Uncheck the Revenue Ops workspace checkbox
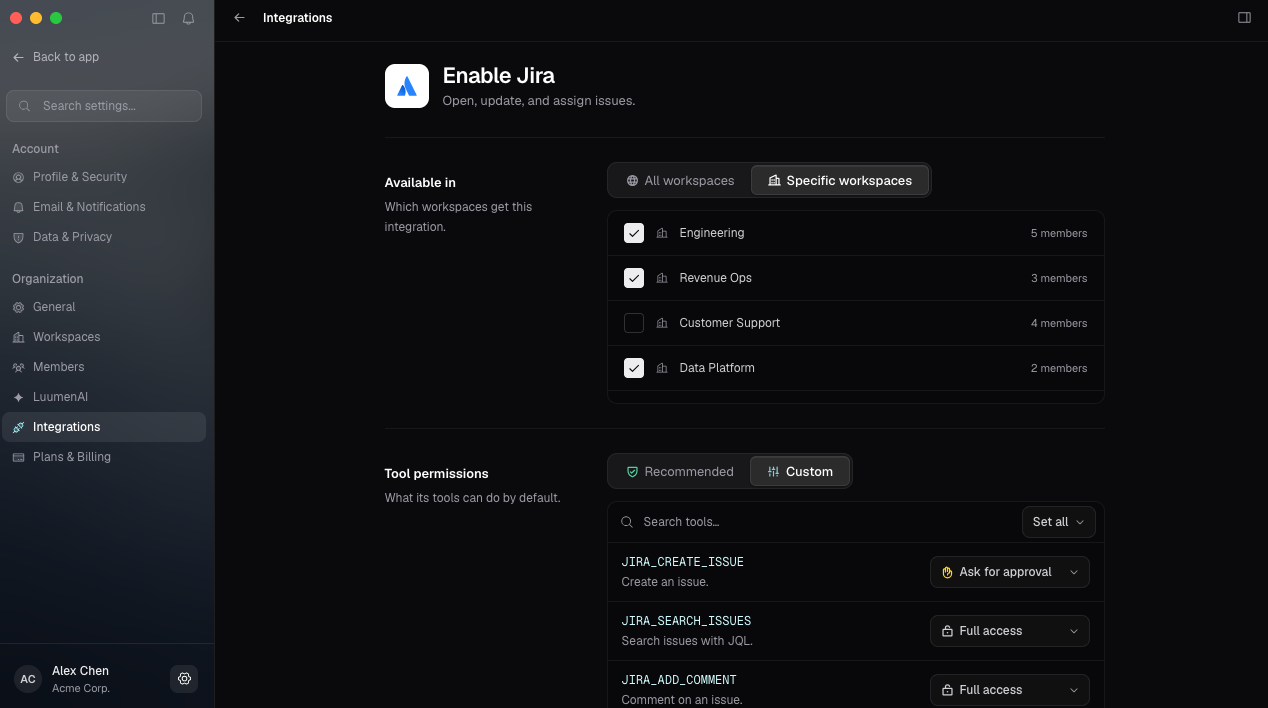 click(634, 278)
